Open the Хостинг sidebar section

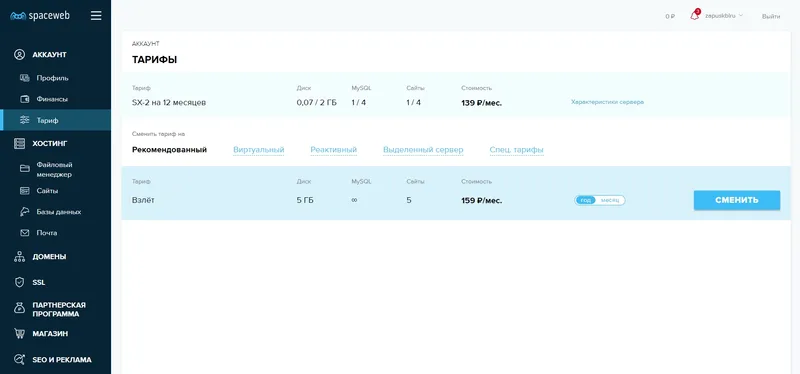click(x=50, y=143)
